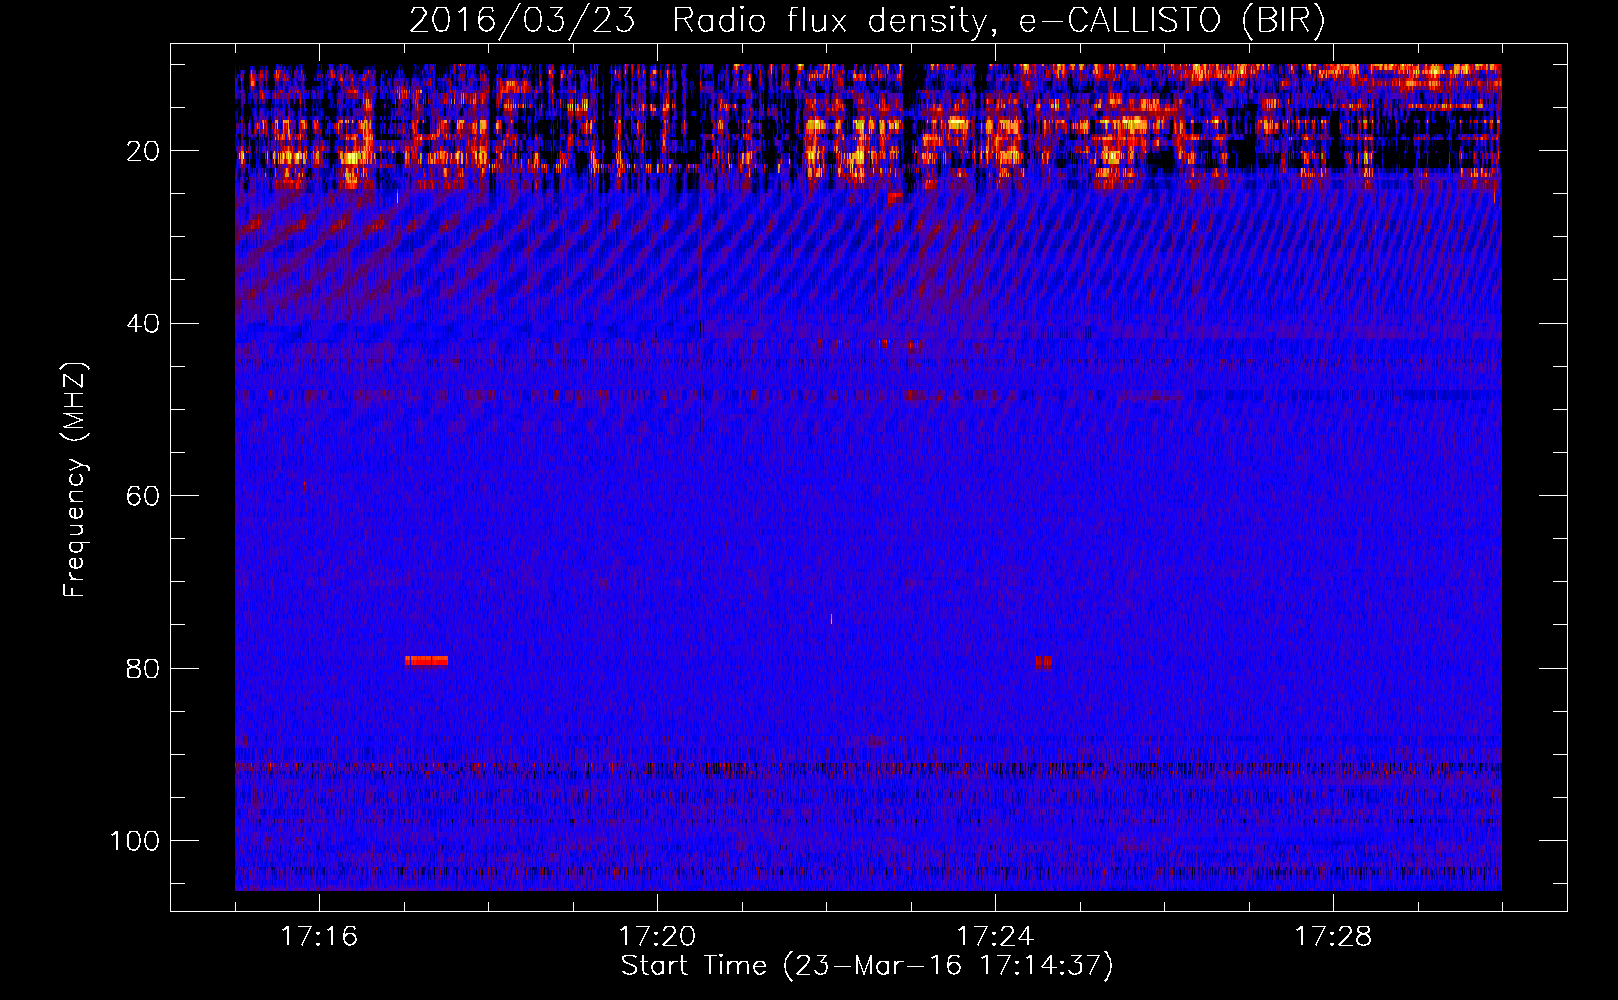Click the 17:16 time tick label
Viewport: 1618px width, 1000px height.
click(319, 937)
